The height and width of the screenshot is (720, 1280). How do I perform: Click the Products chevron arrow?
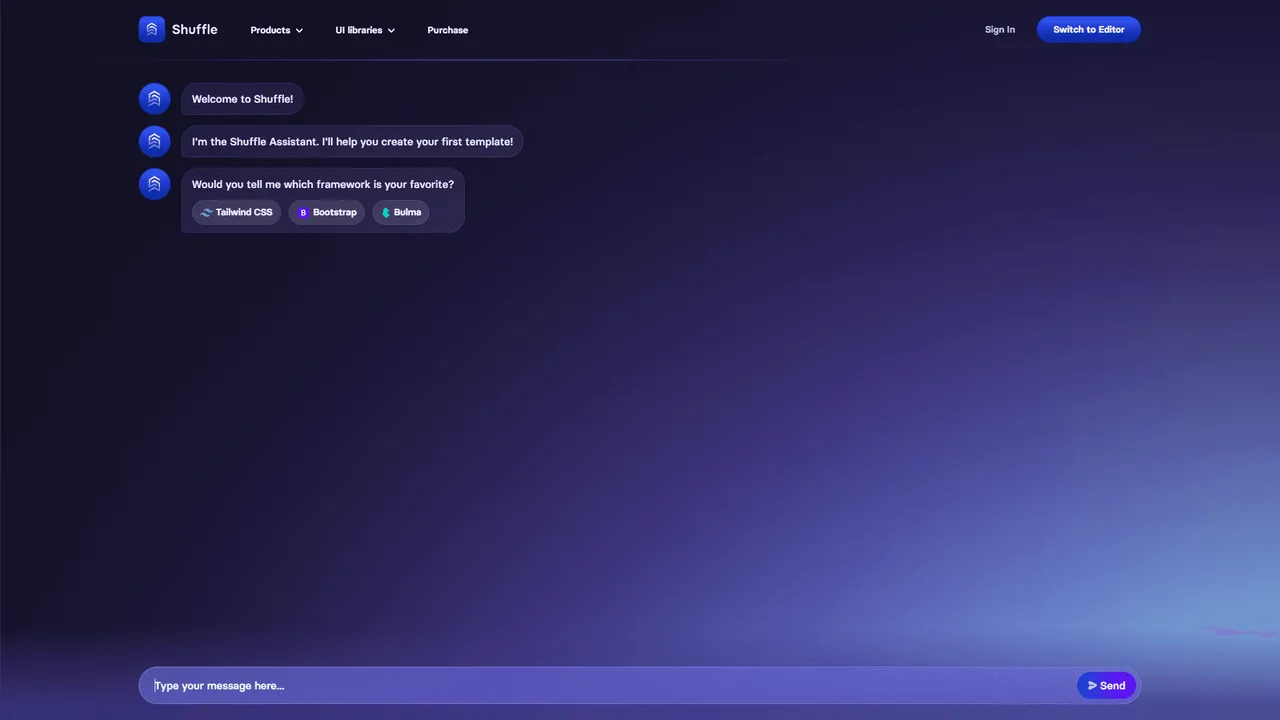[x=299, y=31]
